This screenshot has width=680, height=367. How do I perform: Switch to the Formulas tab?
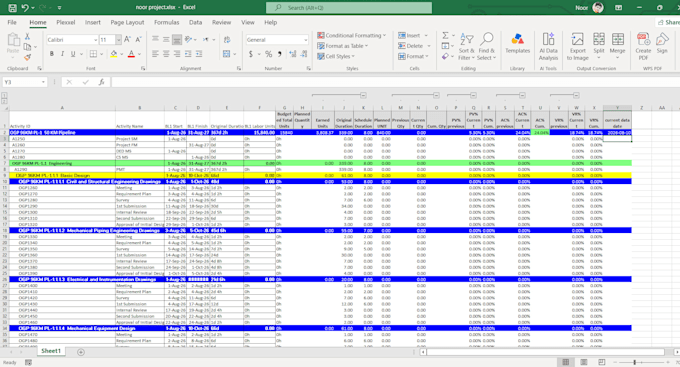tap(167, 22)
